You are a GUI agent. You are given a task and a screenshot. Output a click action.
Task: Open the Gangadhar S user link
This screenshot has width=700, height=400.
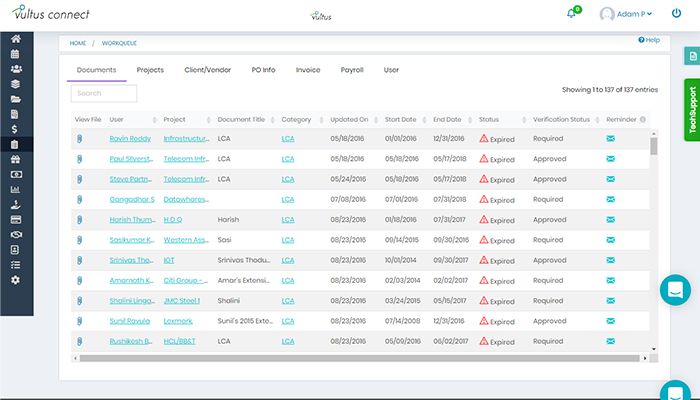(131, 199)
